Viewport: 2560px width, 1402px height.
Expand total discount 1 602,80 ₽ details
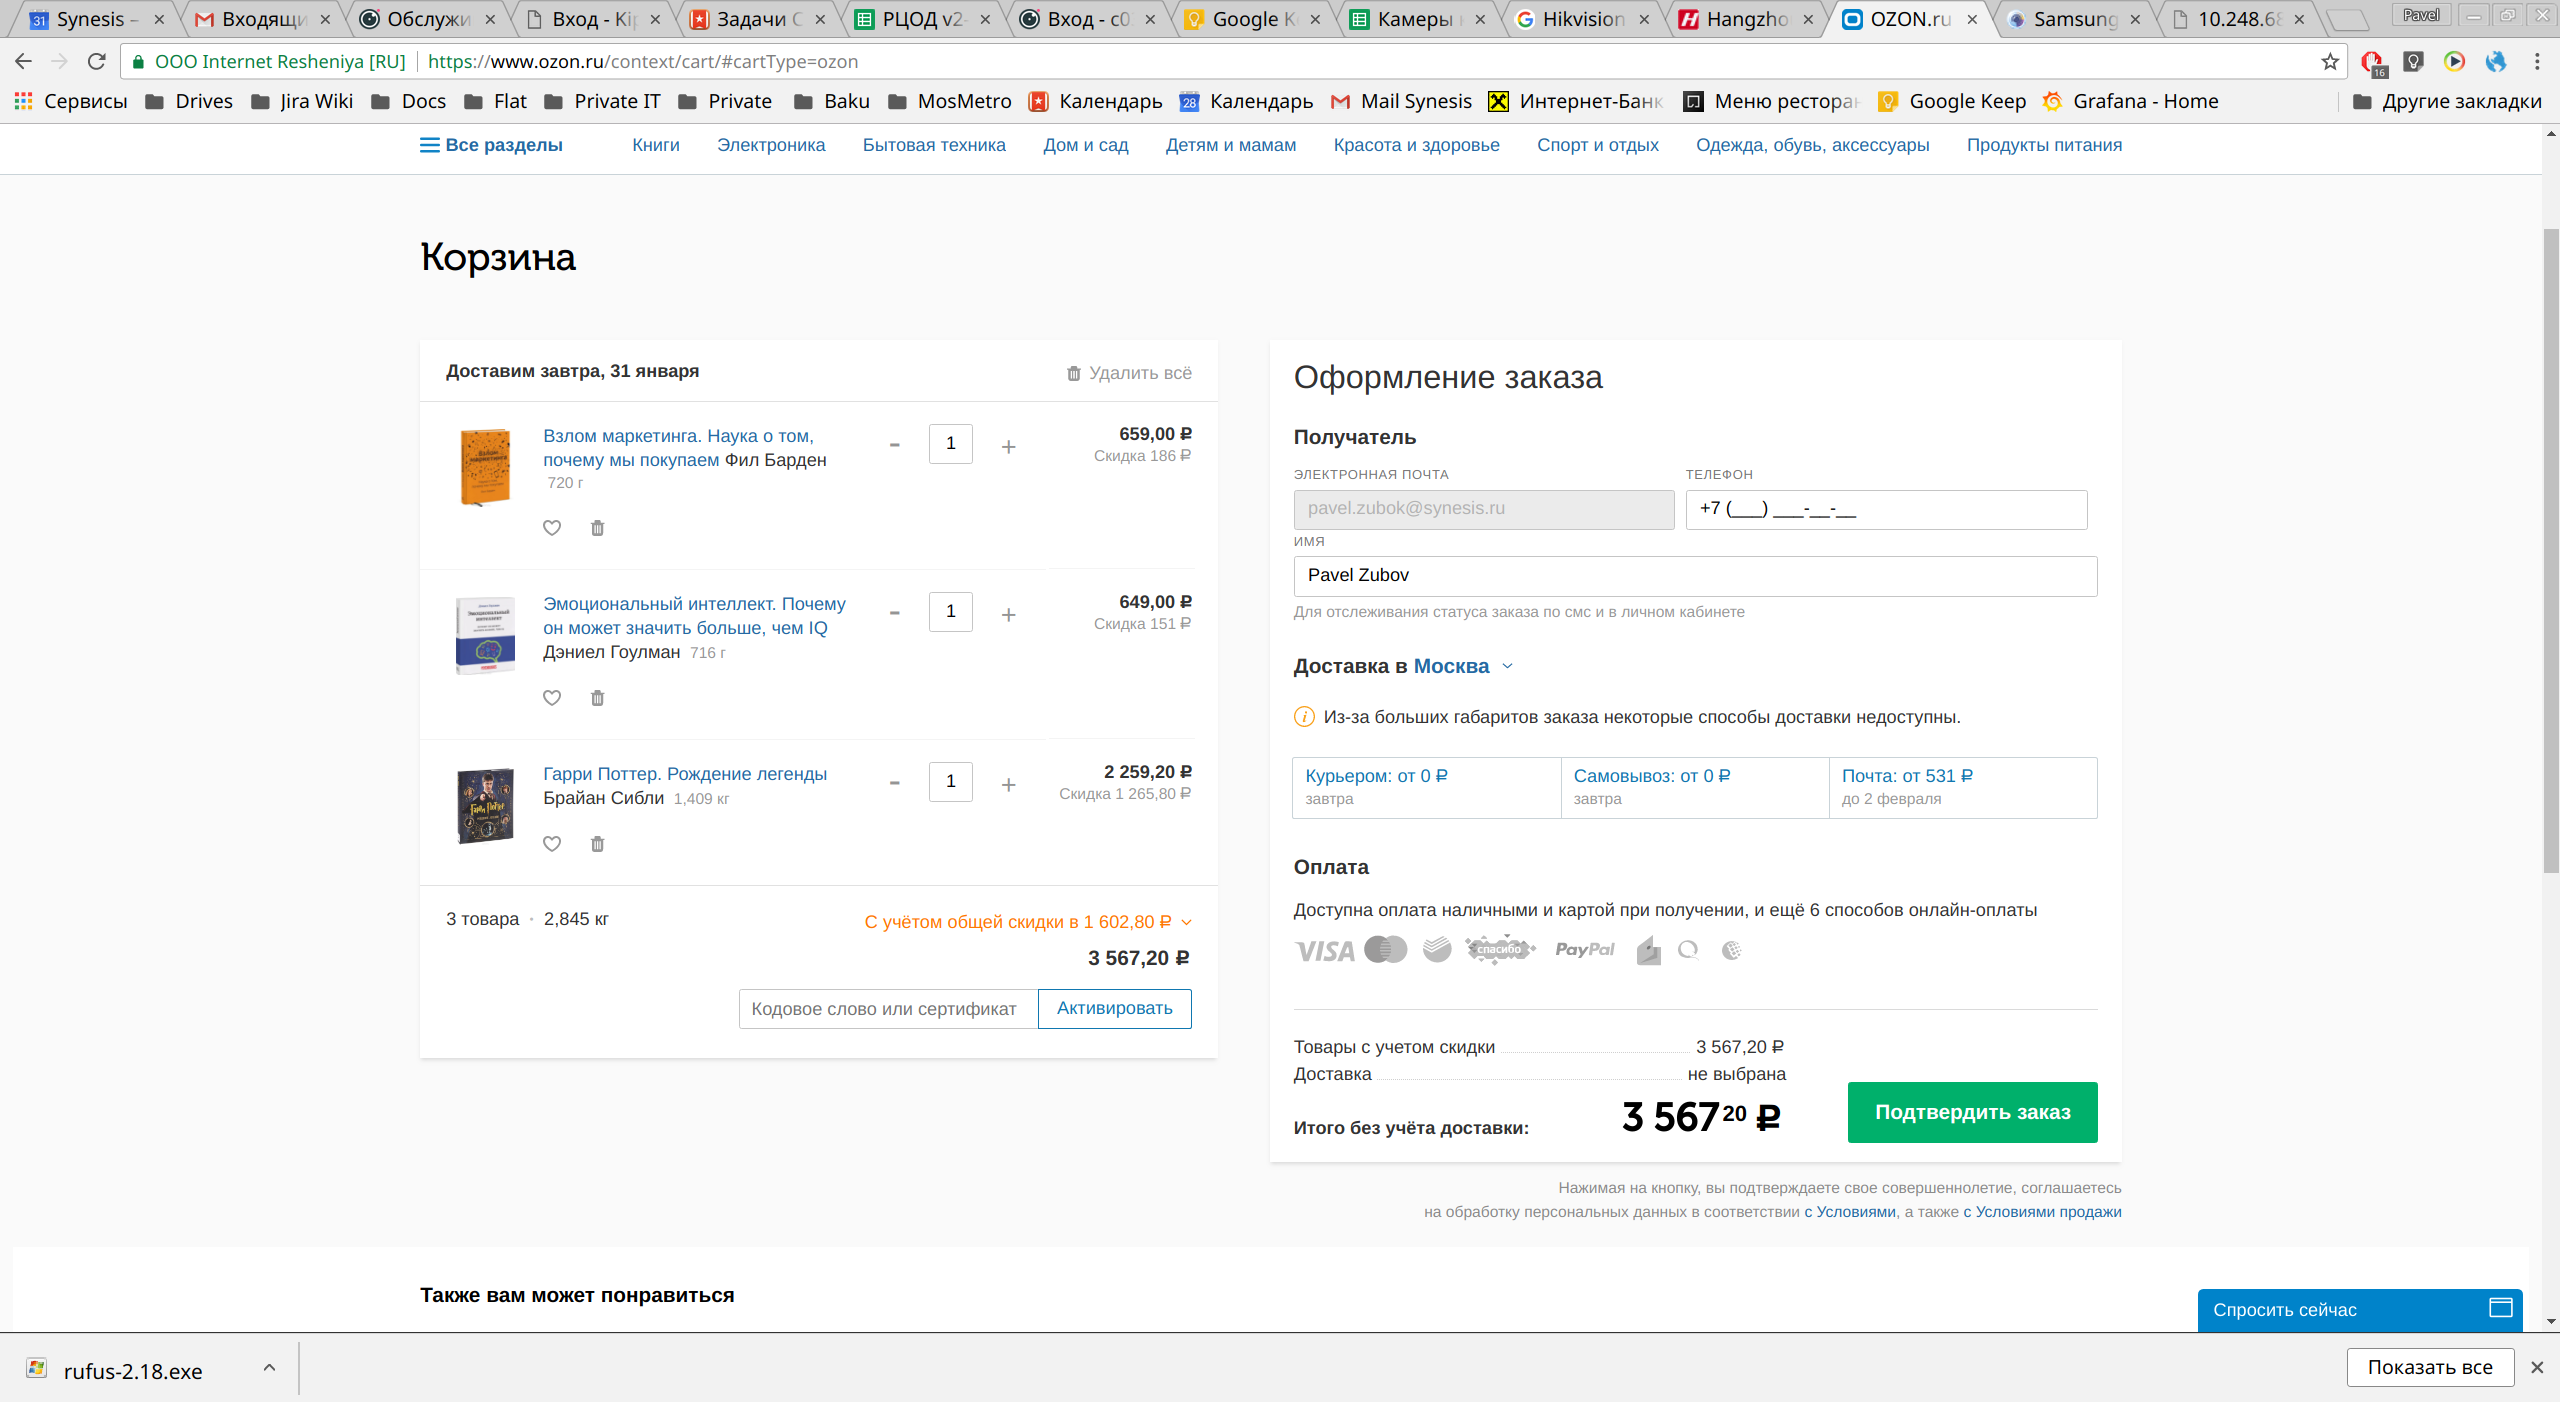click(1028, 922)
